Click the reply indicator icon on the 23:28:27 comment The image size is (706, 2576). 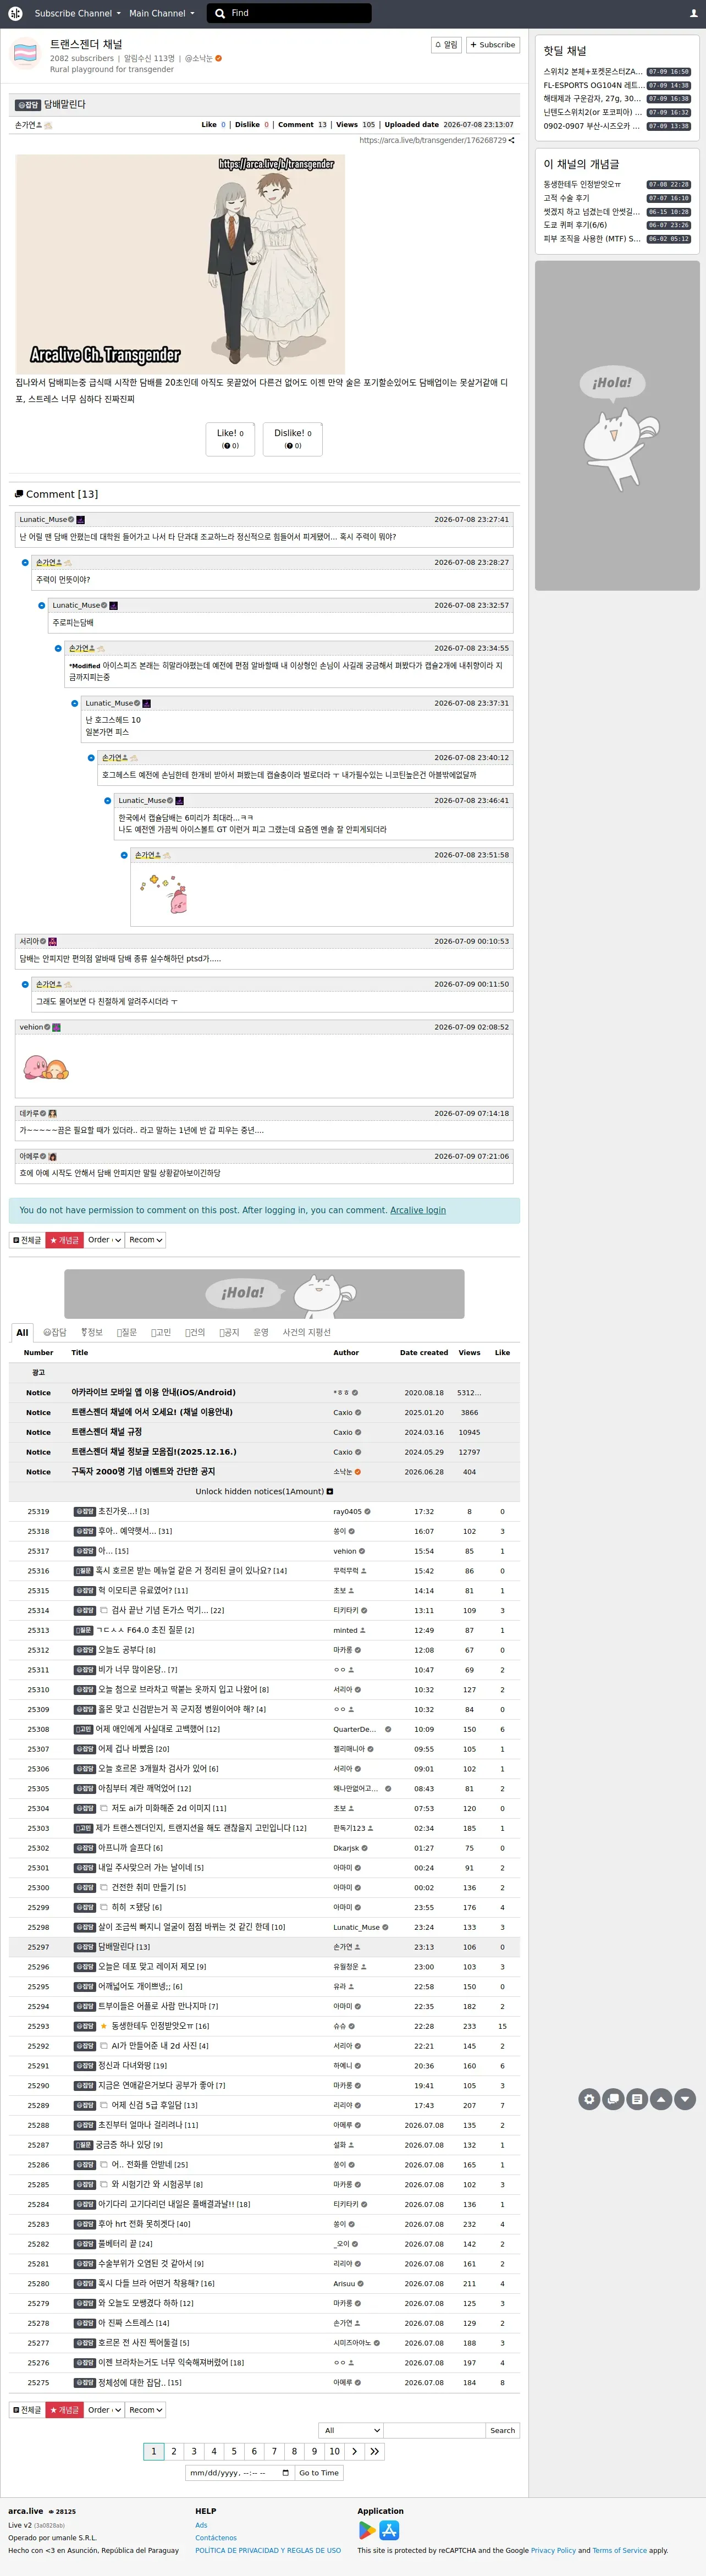coord(26,562)
